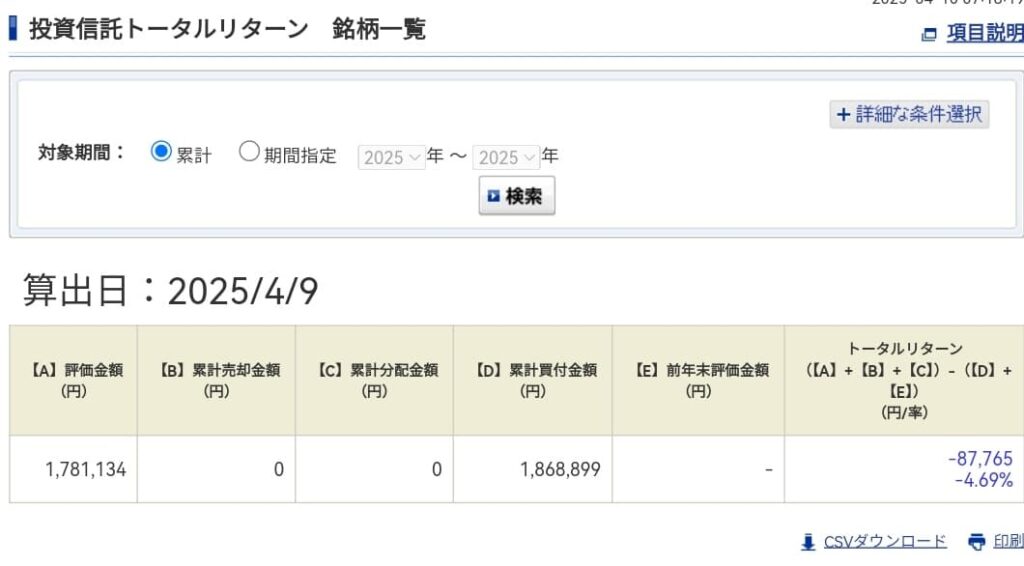Click the 【A】評価金額 column header
The image size is (1024, 566).
pyautogui.click(x=73, y=380)
